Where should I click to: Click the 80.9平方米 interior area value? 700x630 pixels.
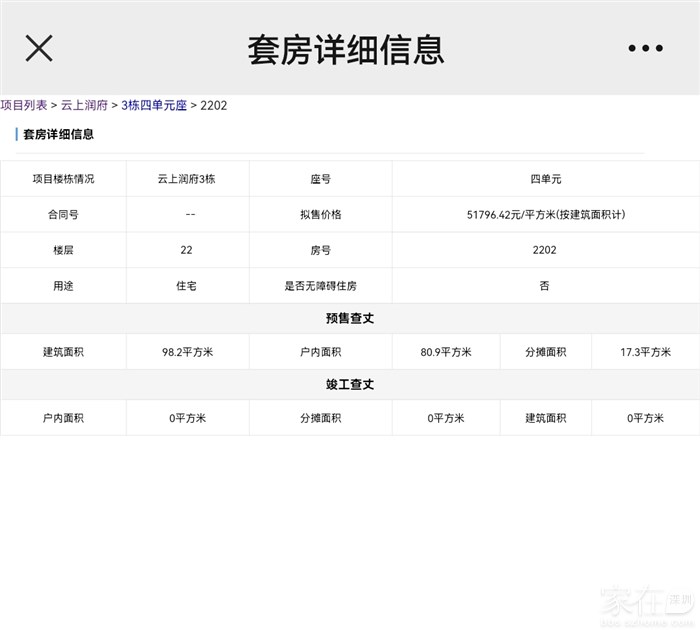pyautogui.click(x=445, y=352)
